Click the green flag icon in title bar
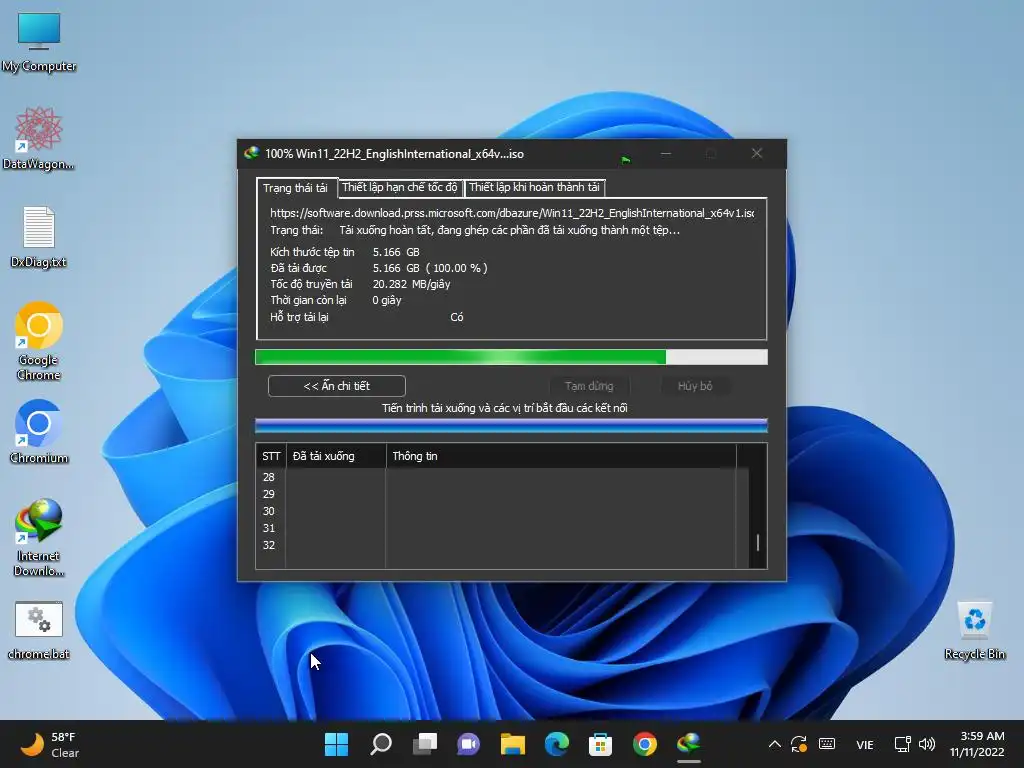The width and height of the screenshot is (1024, 768). pos(626,160)
